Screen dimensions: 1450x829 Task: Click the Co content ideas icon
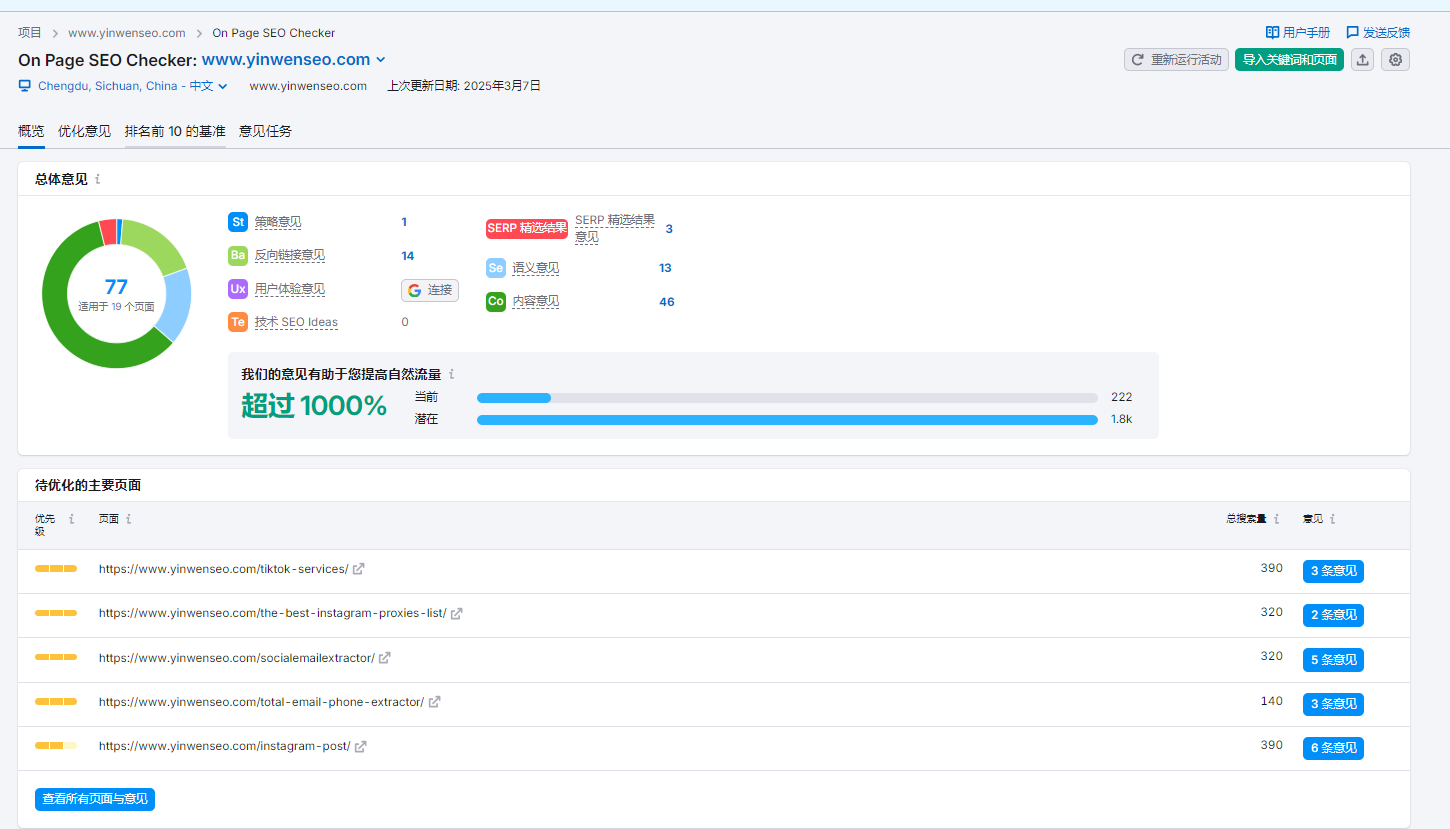point(496,301)
